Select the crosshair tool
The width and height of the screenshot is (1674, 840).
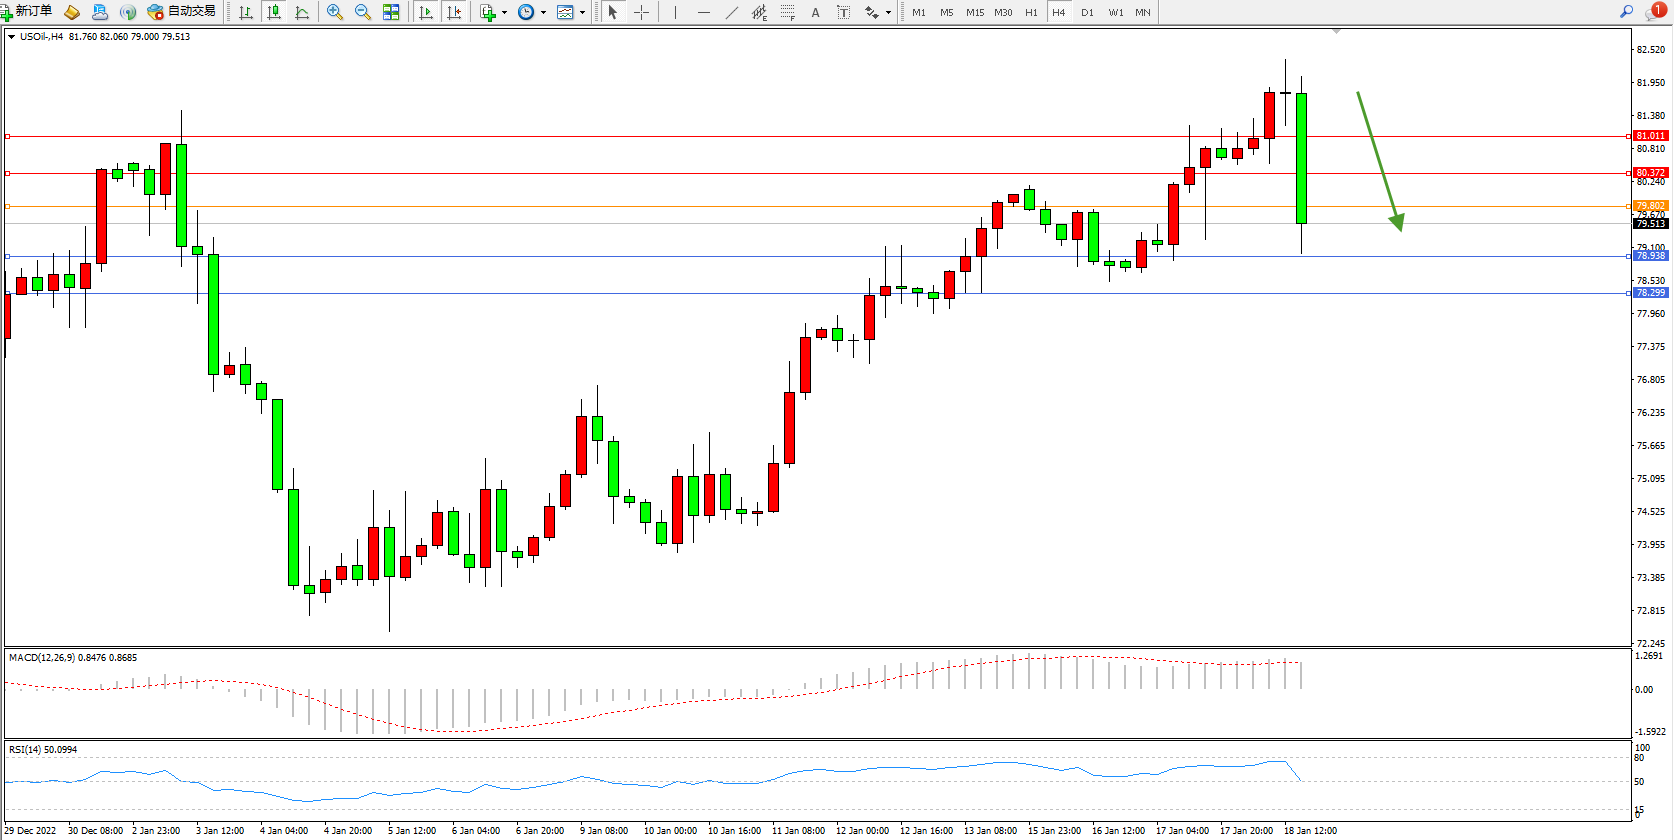pos(642,12)
